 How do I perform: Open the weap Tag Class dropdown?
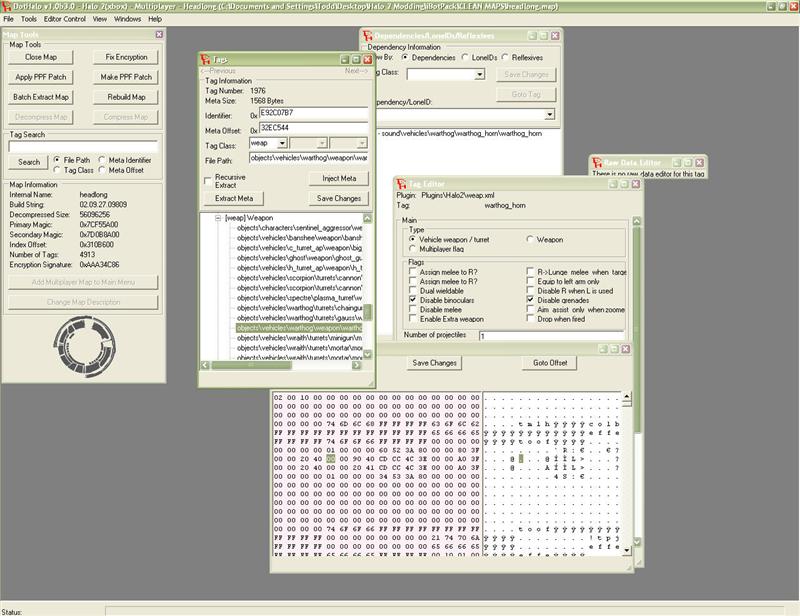[x=282, y=143]
